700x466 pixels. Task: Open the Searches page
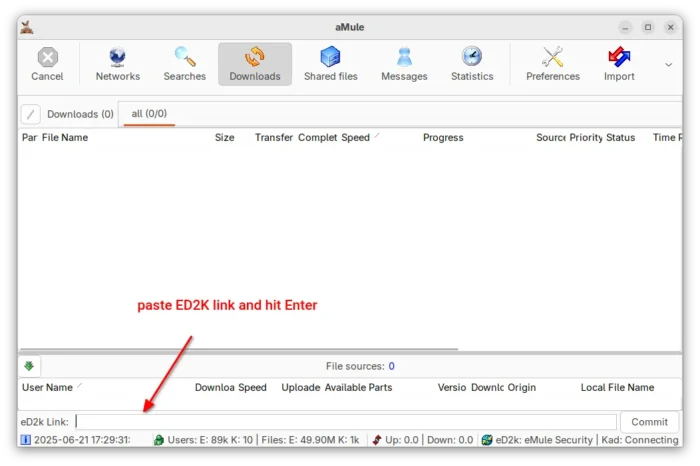coord(184,64)
